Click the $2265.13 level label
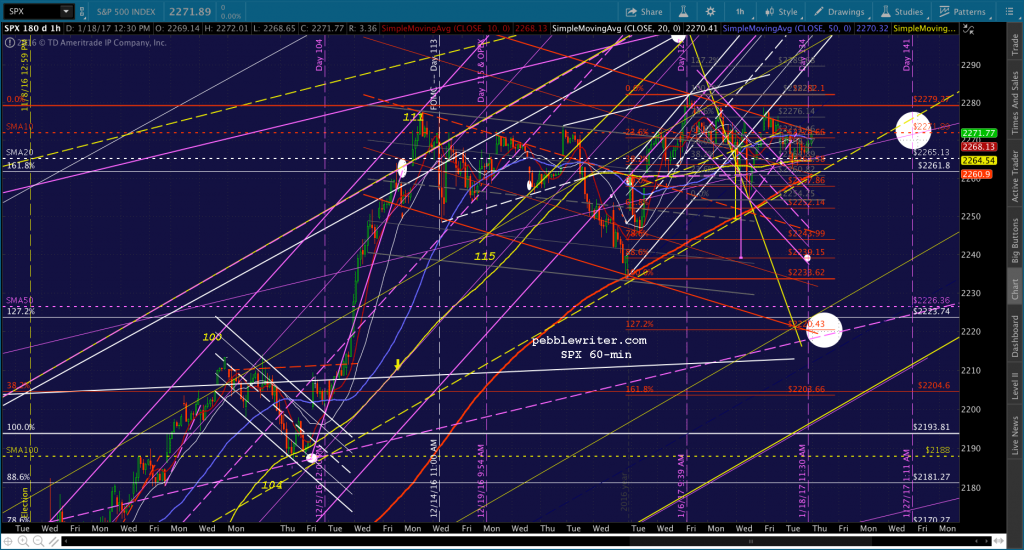Image resolution: width=1024 pixels, height=550 pixels. tap(932, 152)
